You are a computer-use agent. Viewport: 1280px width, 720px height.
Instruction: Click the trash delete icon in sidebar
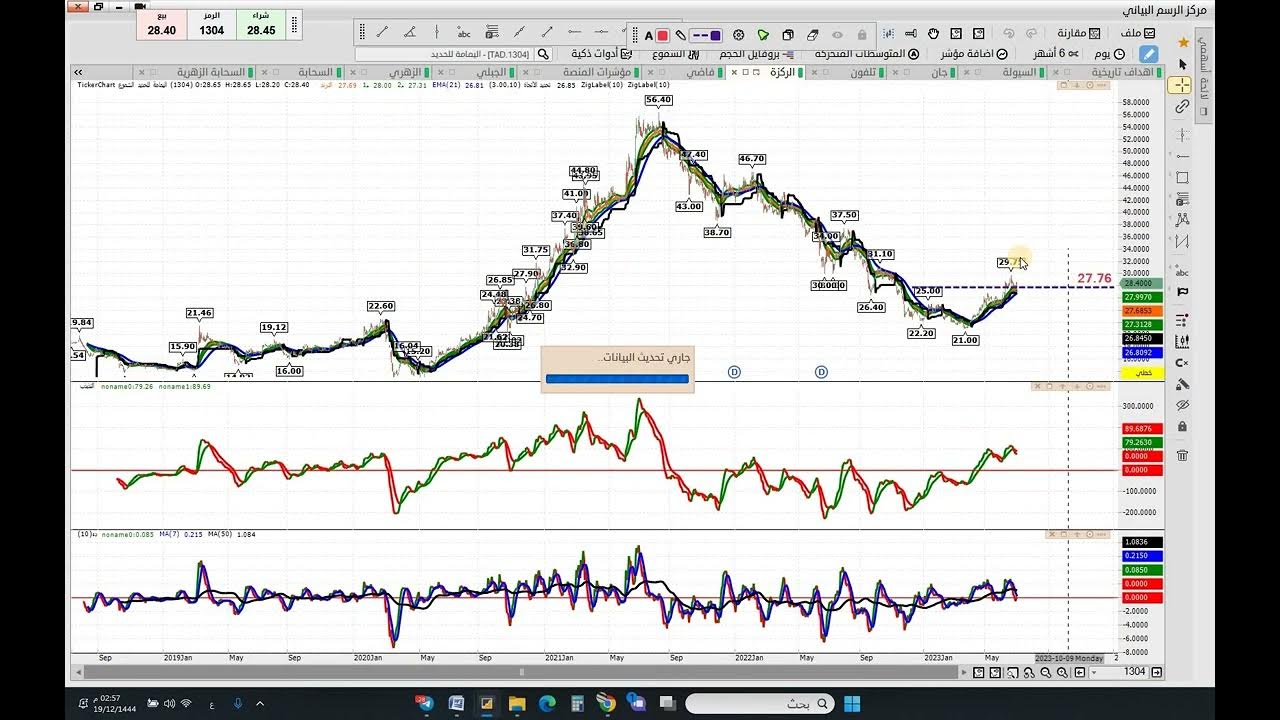pos(1182,455)
